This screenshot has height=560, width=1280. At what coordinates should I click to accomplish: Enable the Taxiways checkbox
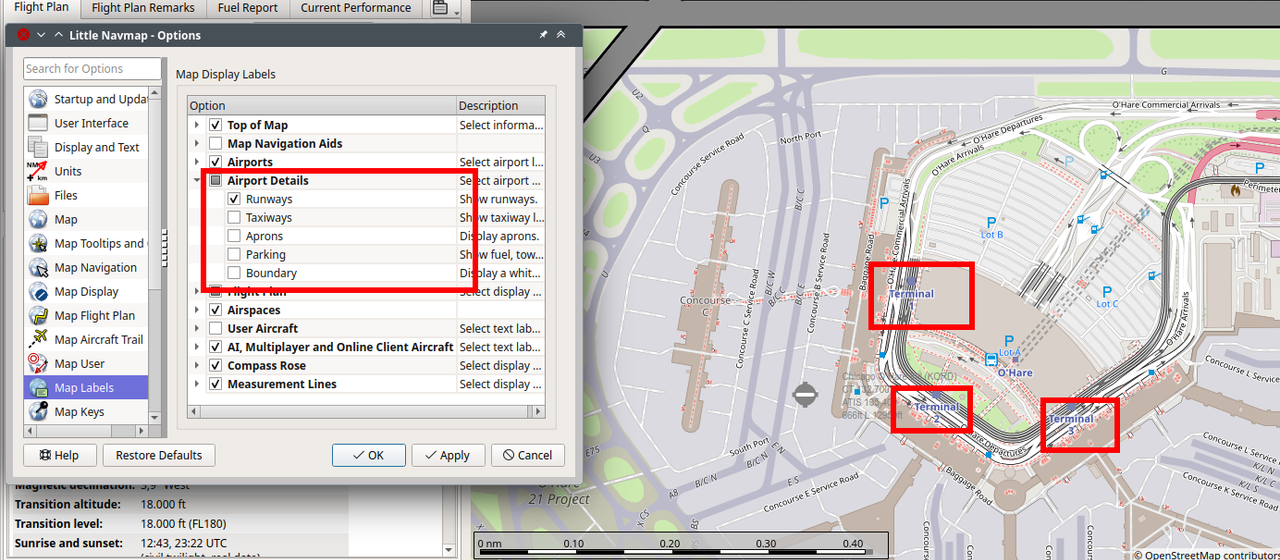234,218
